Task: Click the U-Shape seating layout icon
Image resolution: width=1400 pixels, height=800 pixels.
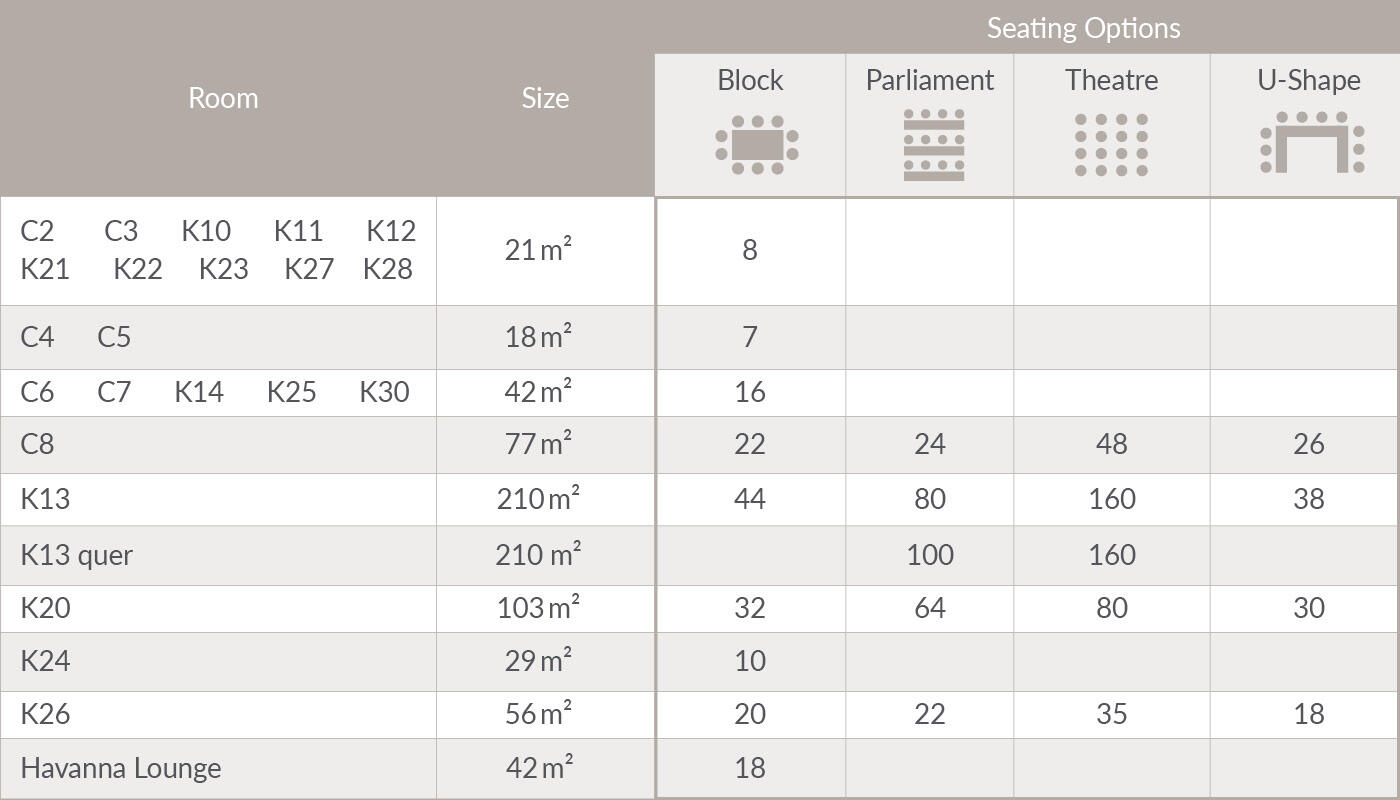Action: tap(1311, 143)
